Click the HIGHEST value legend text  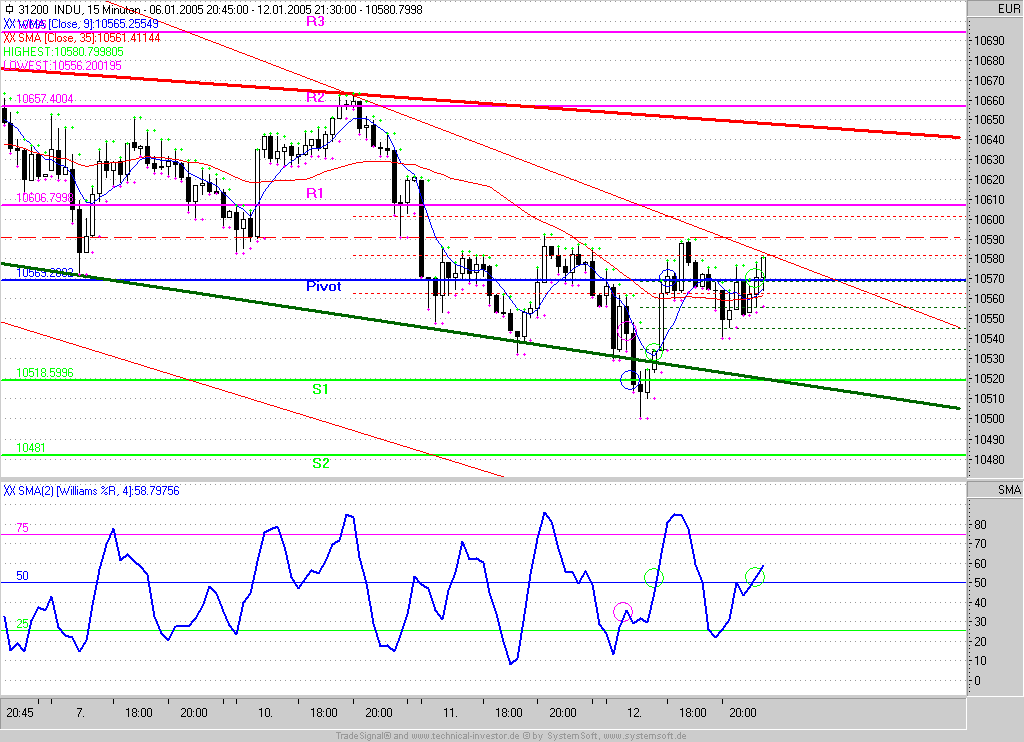point(64,50)
